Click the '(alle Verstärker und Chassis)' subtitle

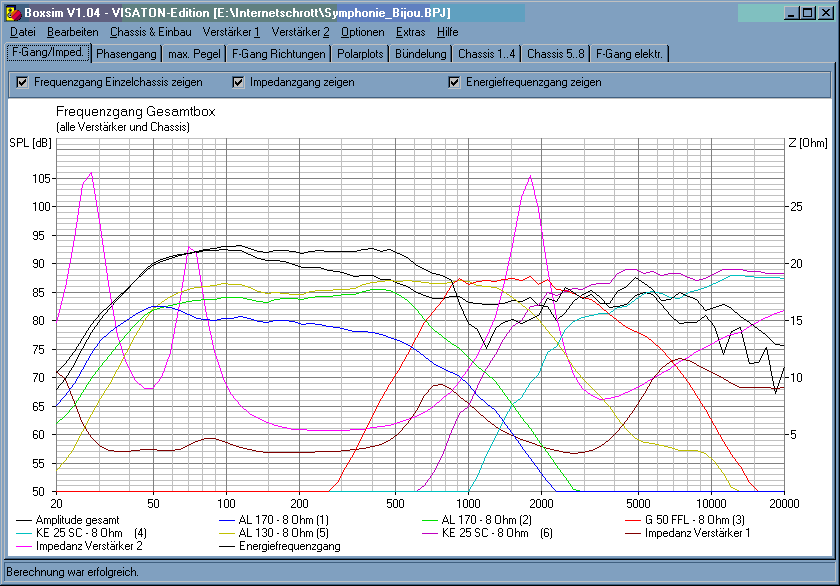(x=123, y=127)
